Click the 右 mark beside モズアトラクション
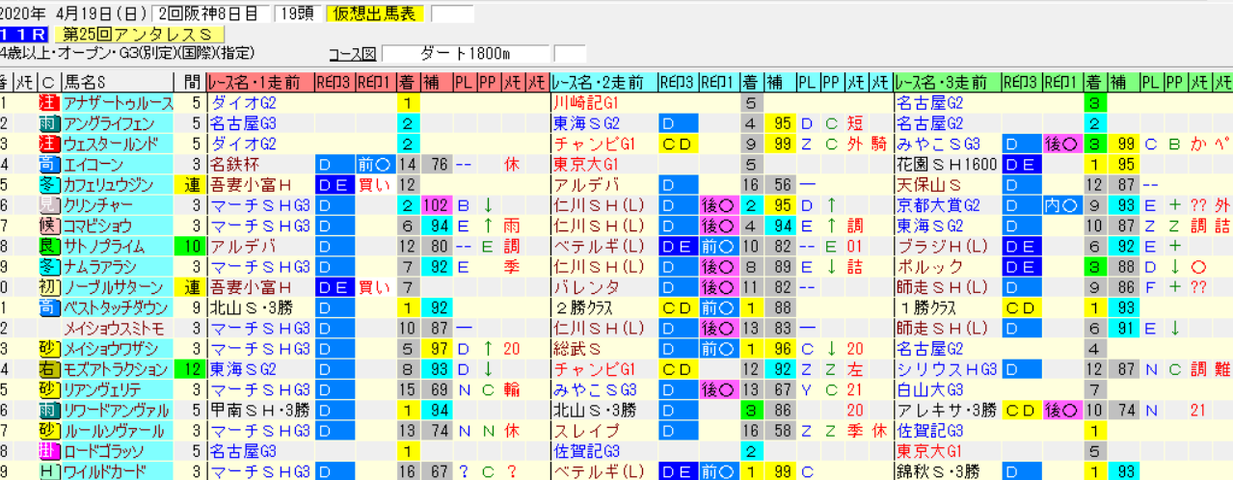Screen dimensions: 1233x480 47,369
